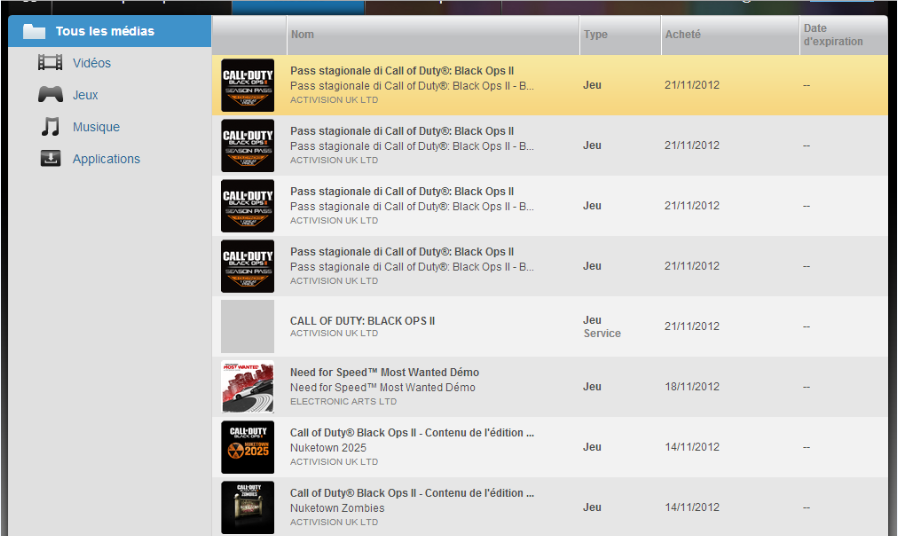Click the Nuketown 2025 thumbnail
898x536 pixels.
point(247,447)
